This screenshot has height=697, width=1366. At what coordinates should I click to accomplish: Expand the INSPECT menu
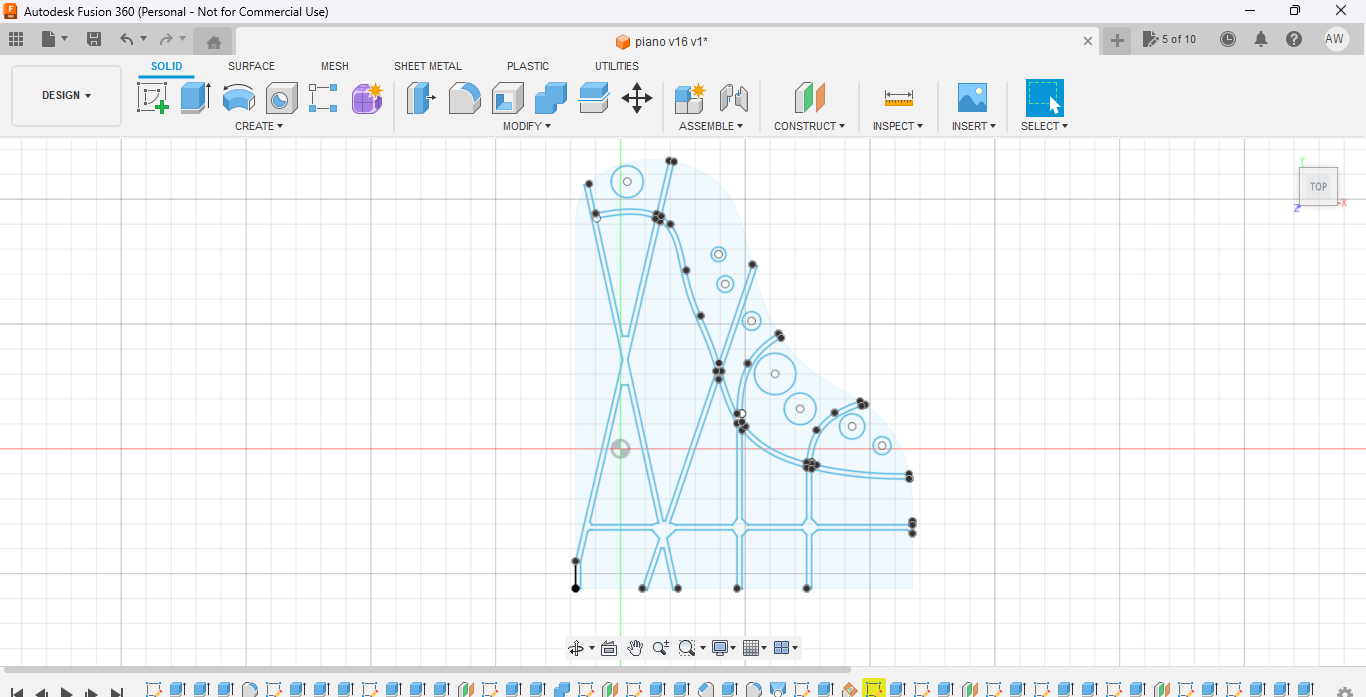tap(898, 126)
